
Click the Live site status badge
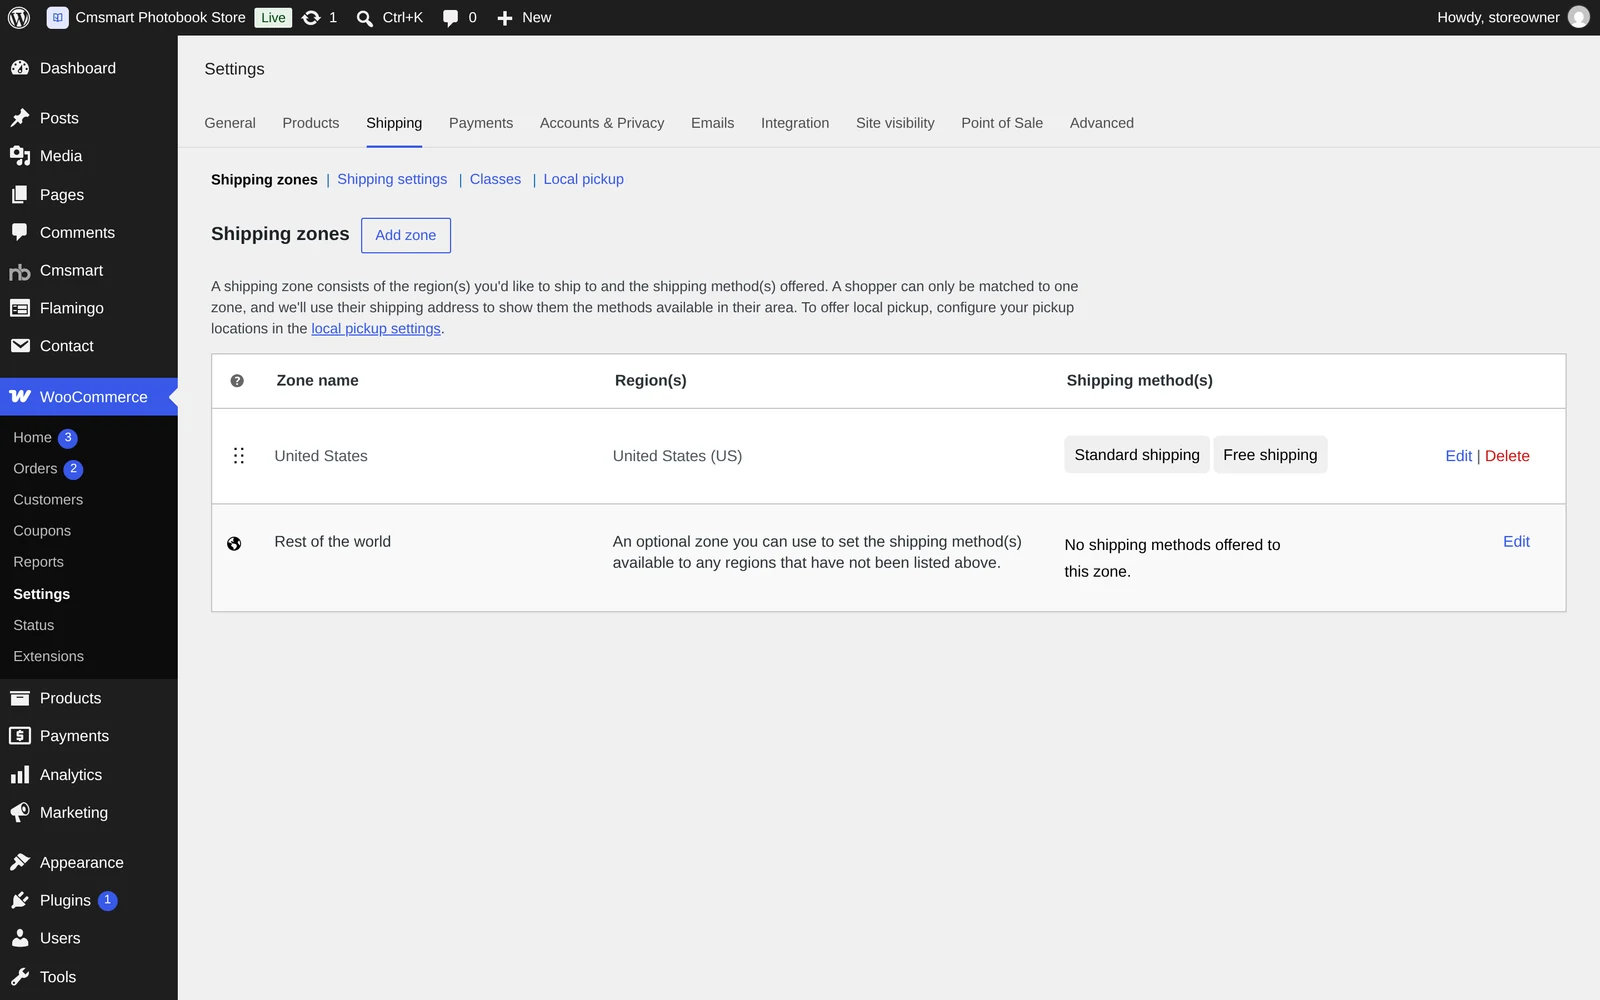click(273, 18)
